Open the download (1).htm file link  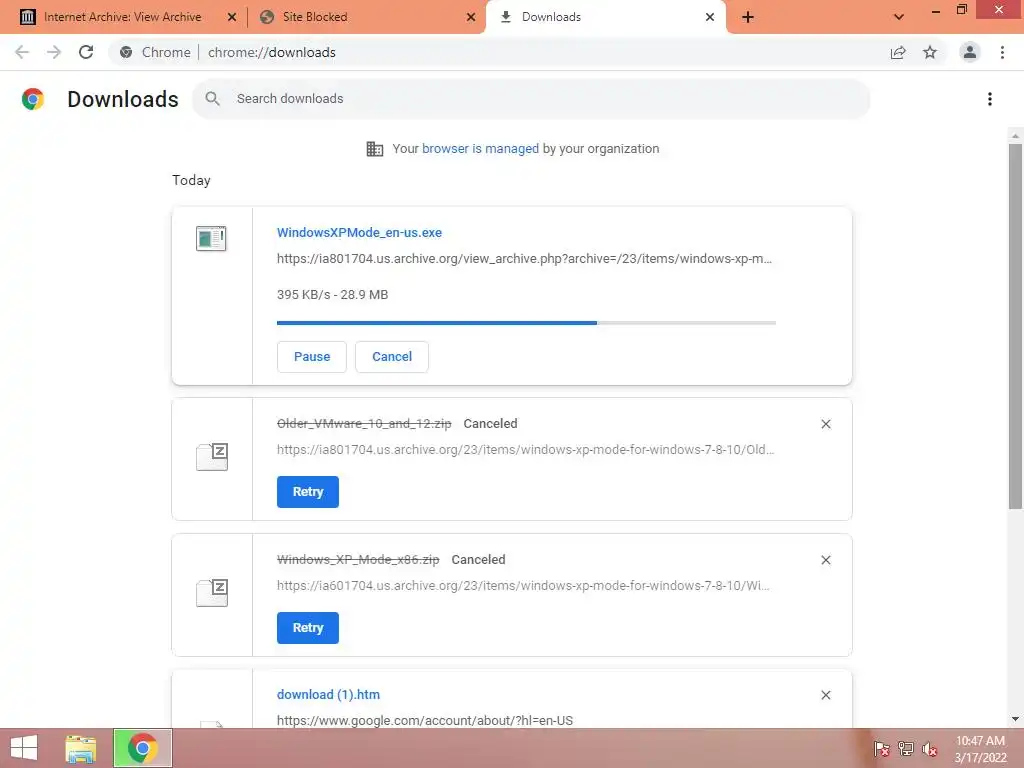click(328, 695)
